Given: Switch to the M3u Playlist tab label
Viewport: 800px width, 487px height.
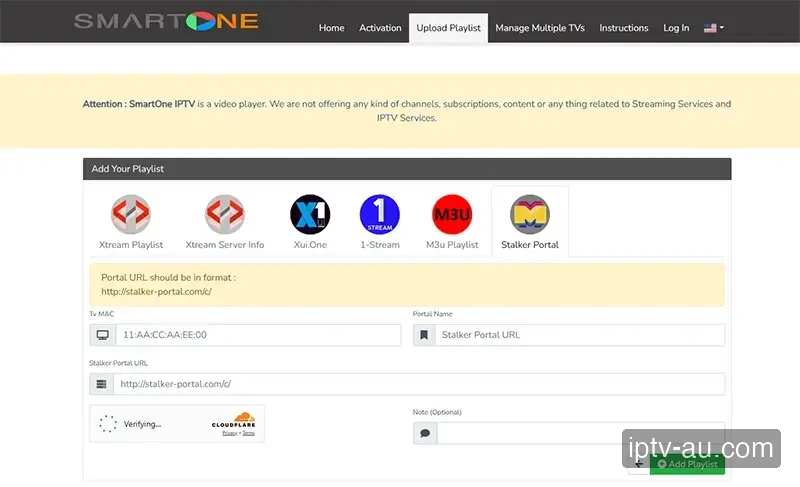Looking at the screenshot, I should [452, 245].
